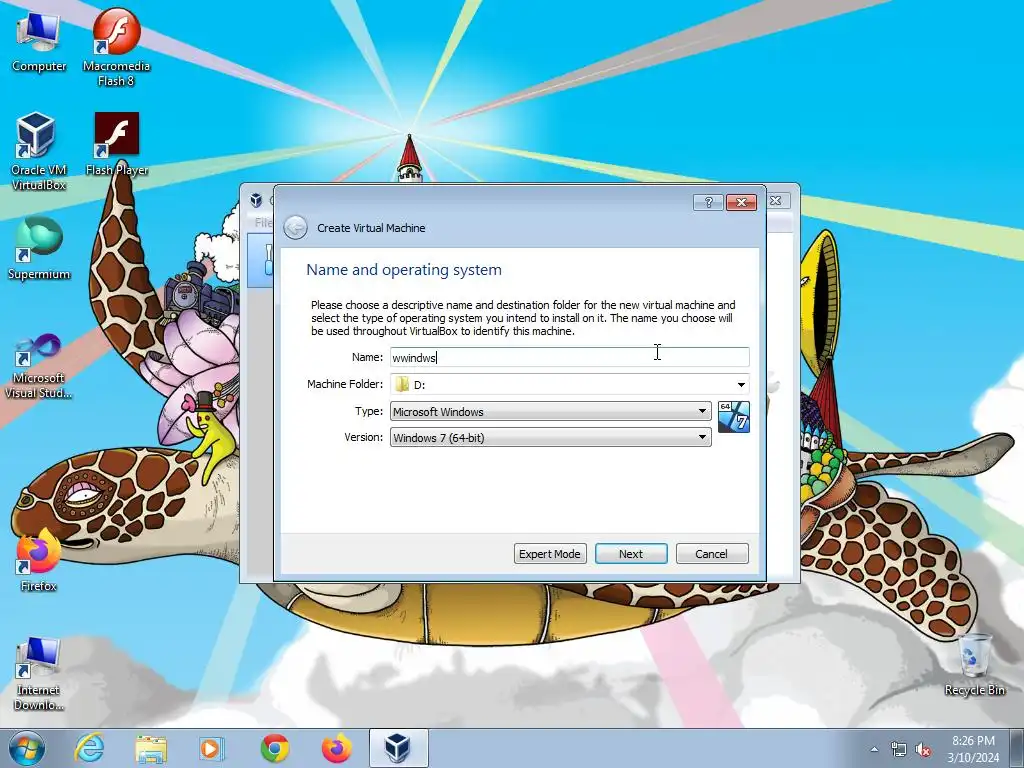1024x768 pixels.
Task: Open Firefox from the taskbar
Action: click(x=336, y=748)
